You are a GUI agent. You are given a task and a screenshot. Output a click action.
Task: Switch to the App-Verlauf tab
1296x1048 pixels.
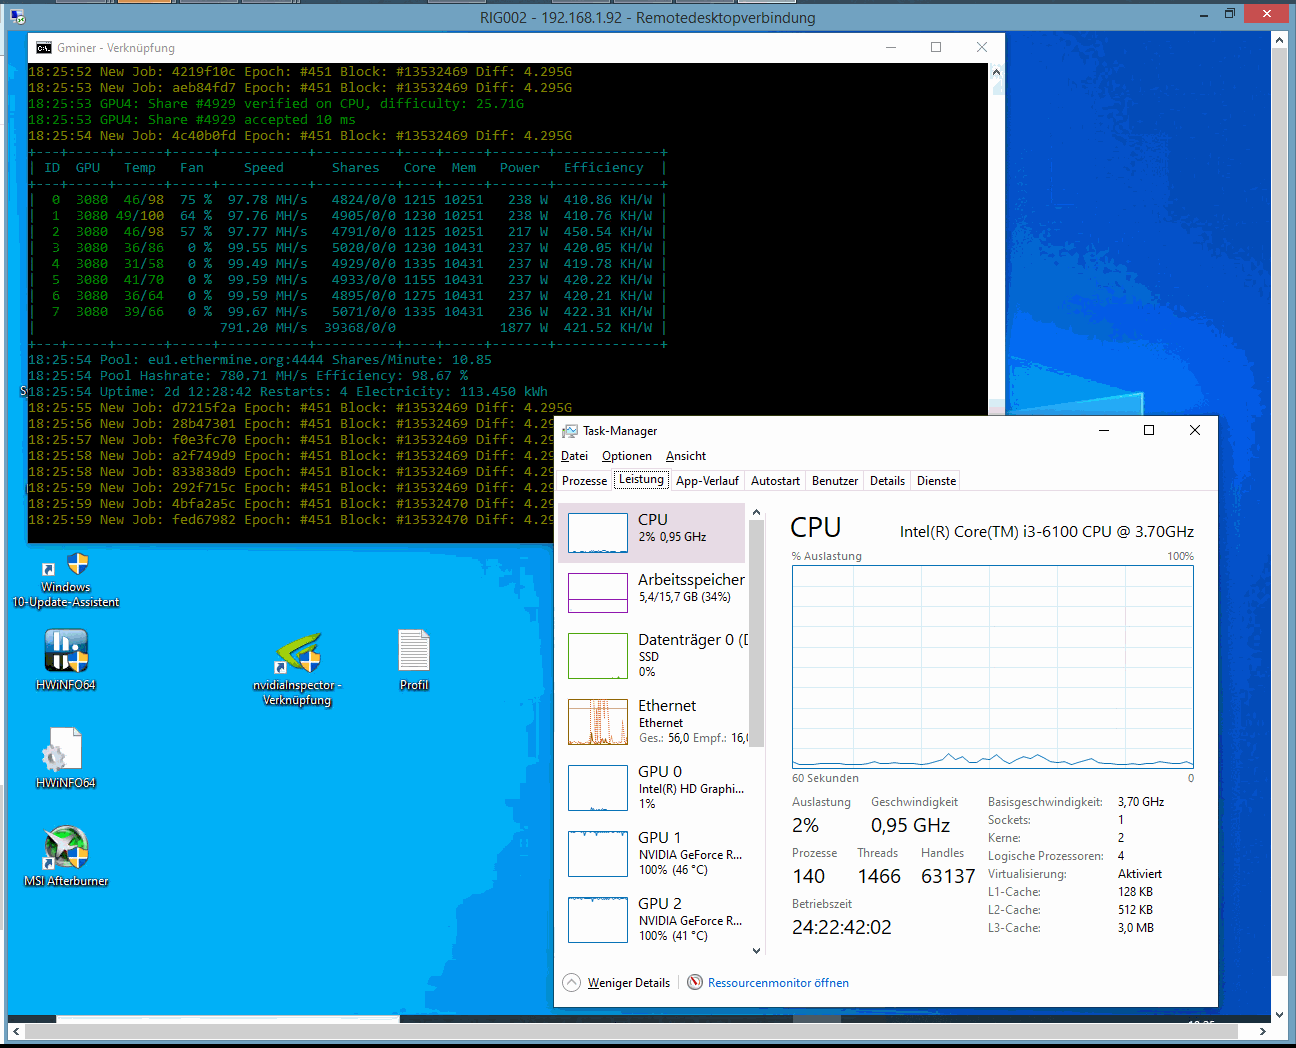707,481
